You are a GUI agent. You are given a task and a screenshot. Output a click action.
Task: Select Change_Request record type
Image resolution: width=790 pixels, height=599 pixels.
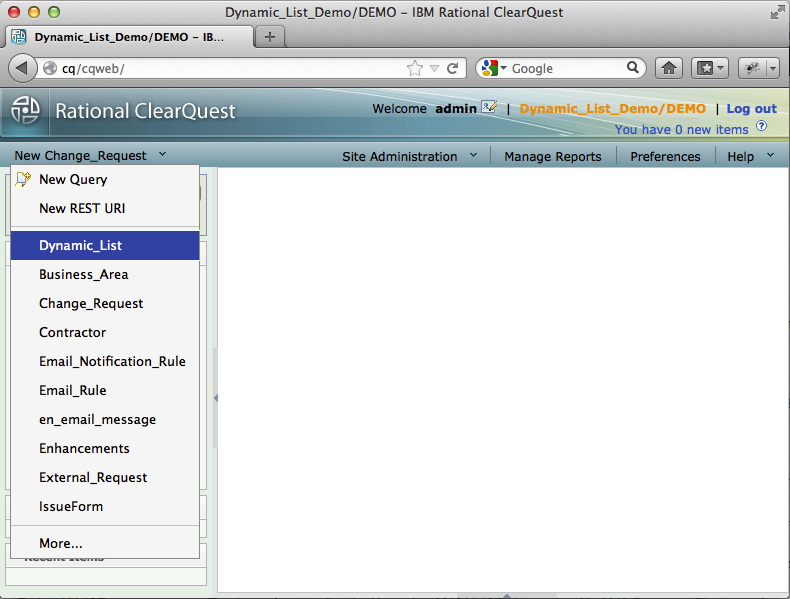point(105,303)
